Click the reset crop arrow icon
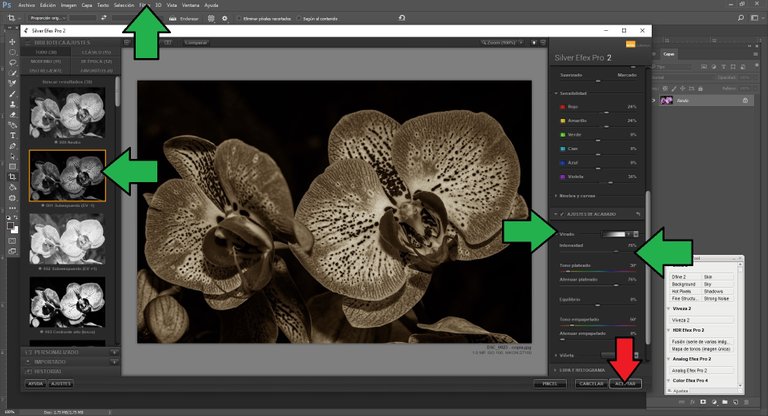This screenshot has width=768, height=416. (402, 18)
